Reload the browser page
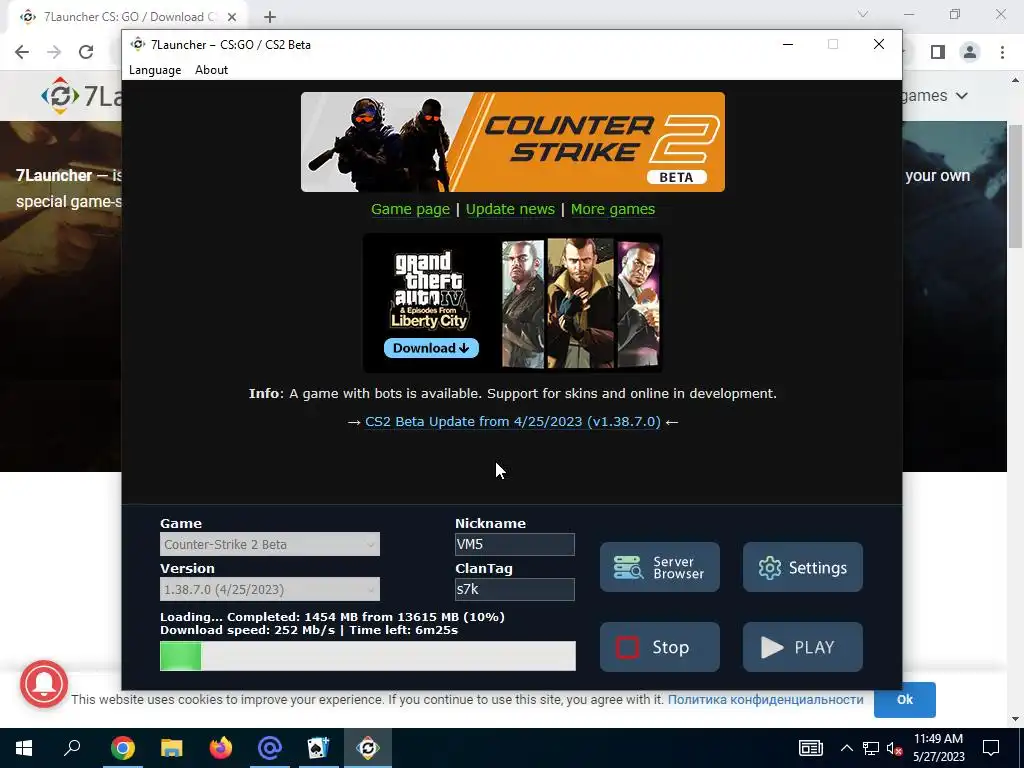Screen dimensions: 1024x768 coord(86,52)
